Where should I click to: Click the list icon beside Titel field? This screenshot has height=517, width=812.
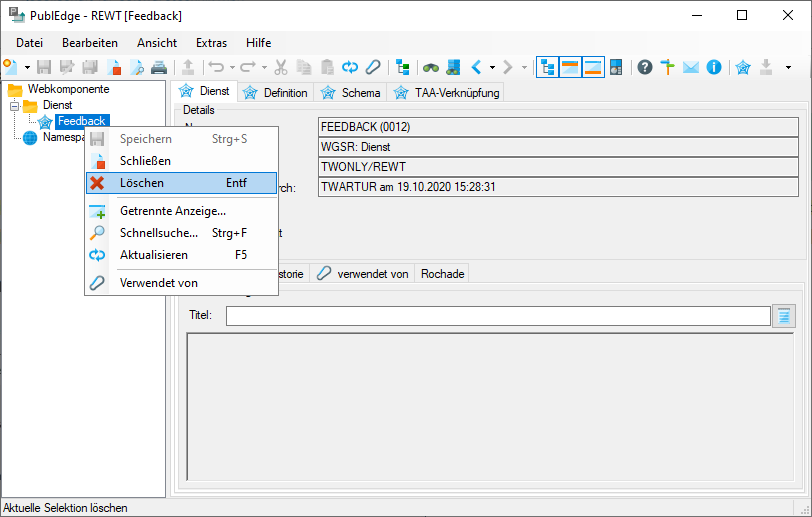[x=784, y=316]
